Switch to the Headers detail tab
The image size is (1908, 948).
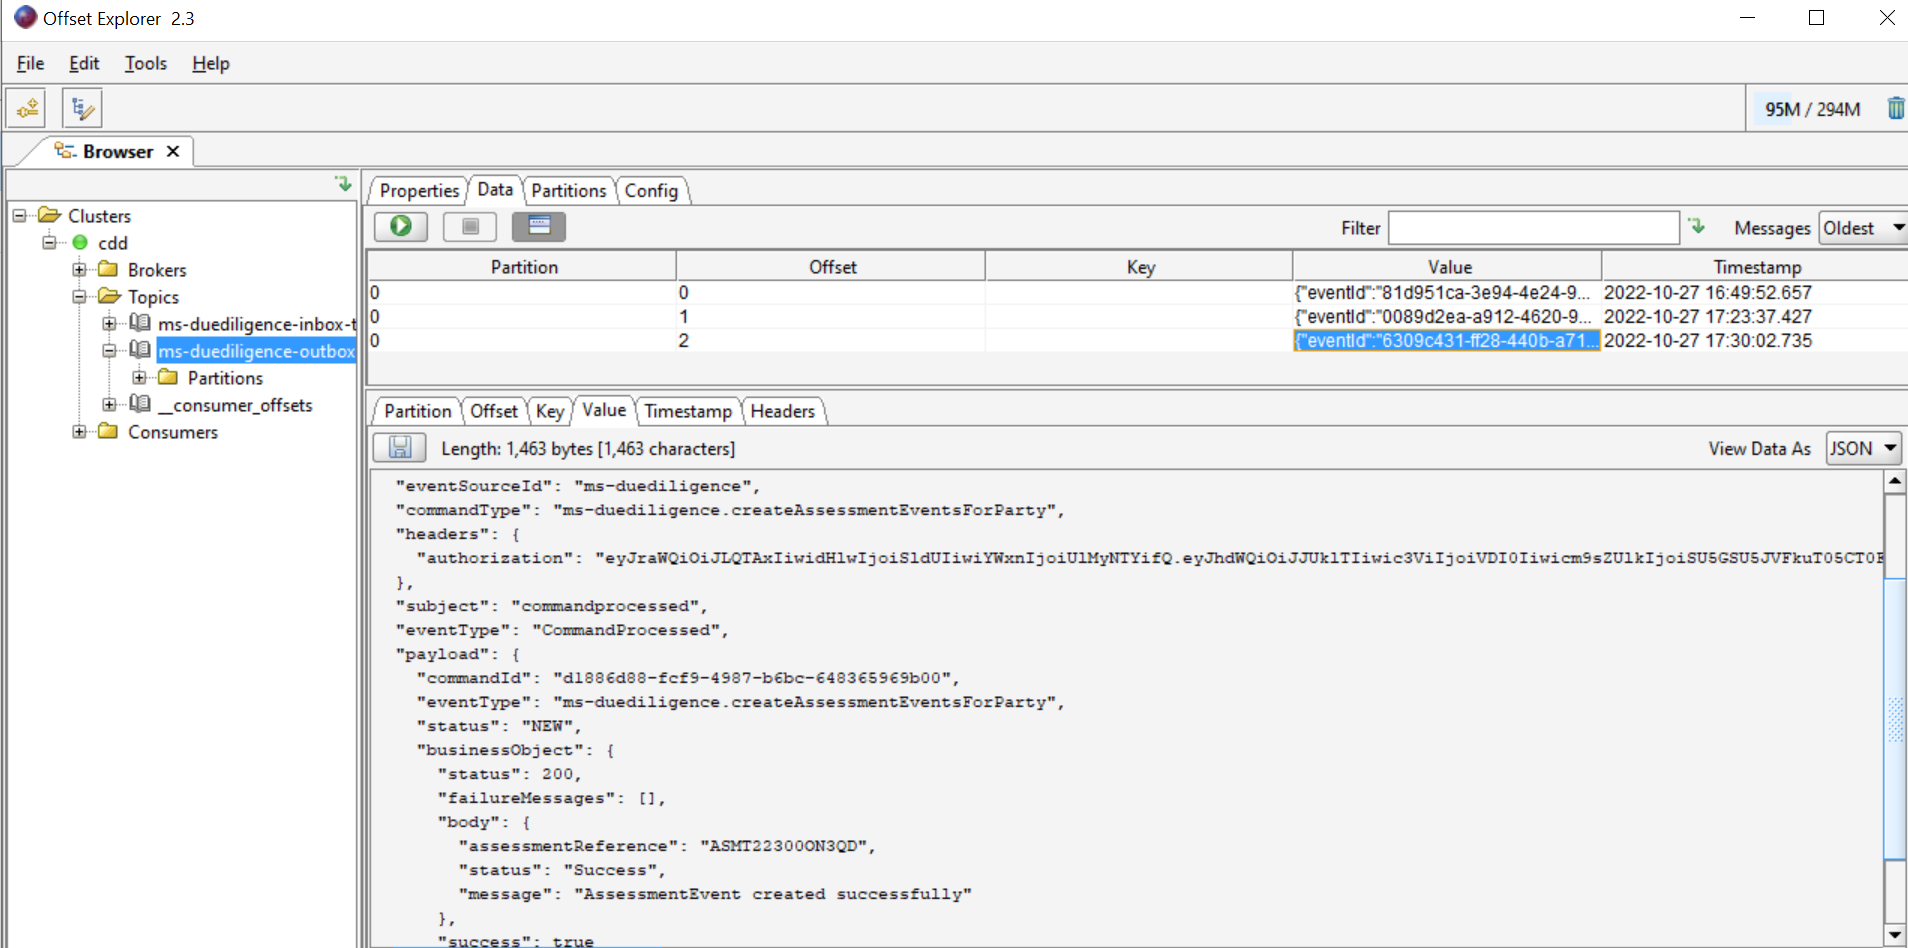[x=782, y=411]
